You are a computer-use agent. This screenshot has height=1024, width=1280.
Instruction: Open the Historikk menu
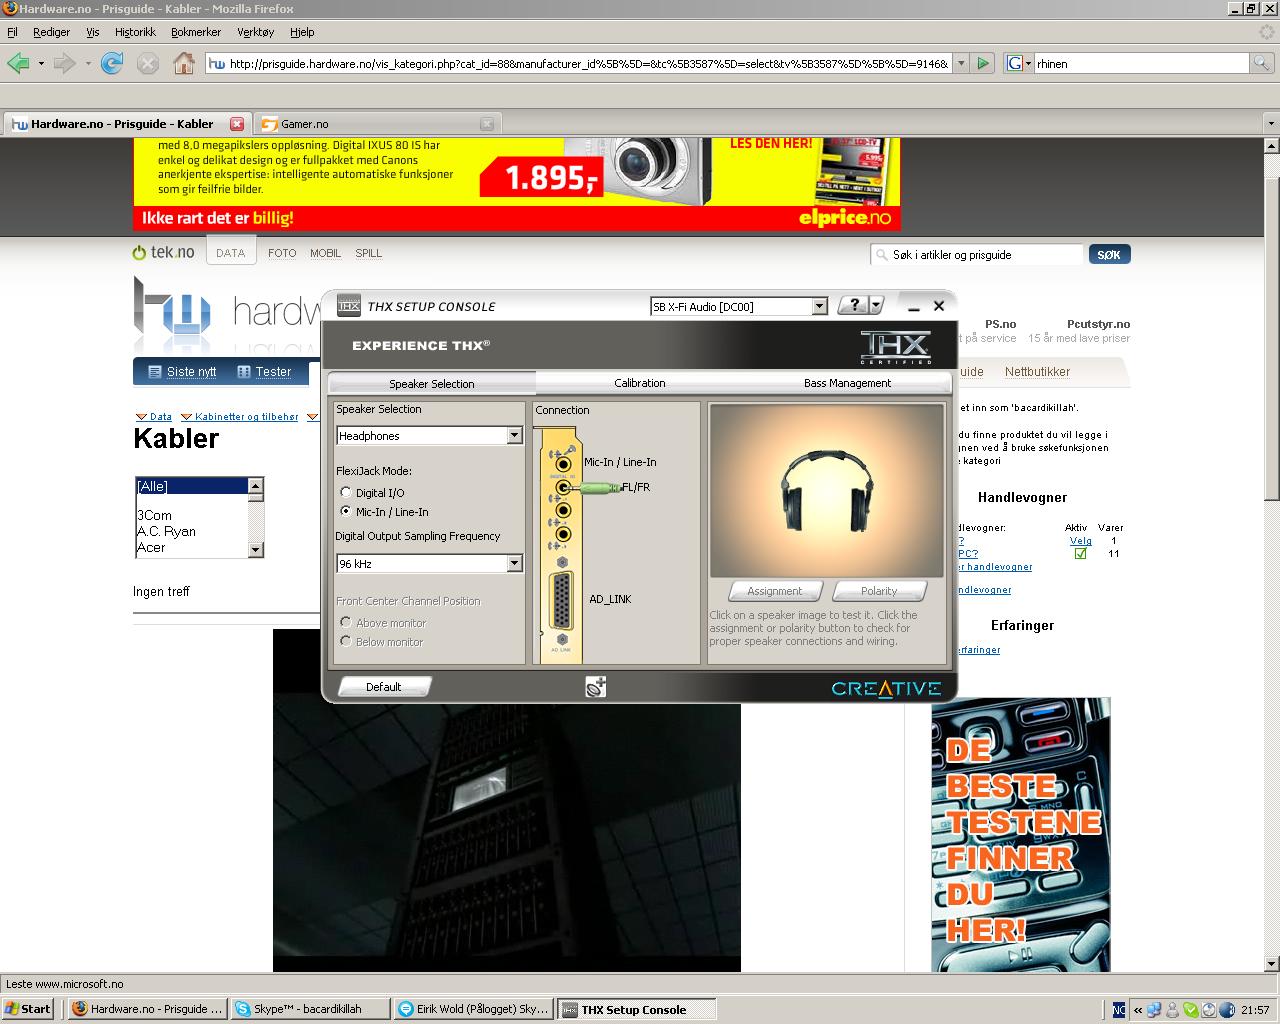[135, 32]
